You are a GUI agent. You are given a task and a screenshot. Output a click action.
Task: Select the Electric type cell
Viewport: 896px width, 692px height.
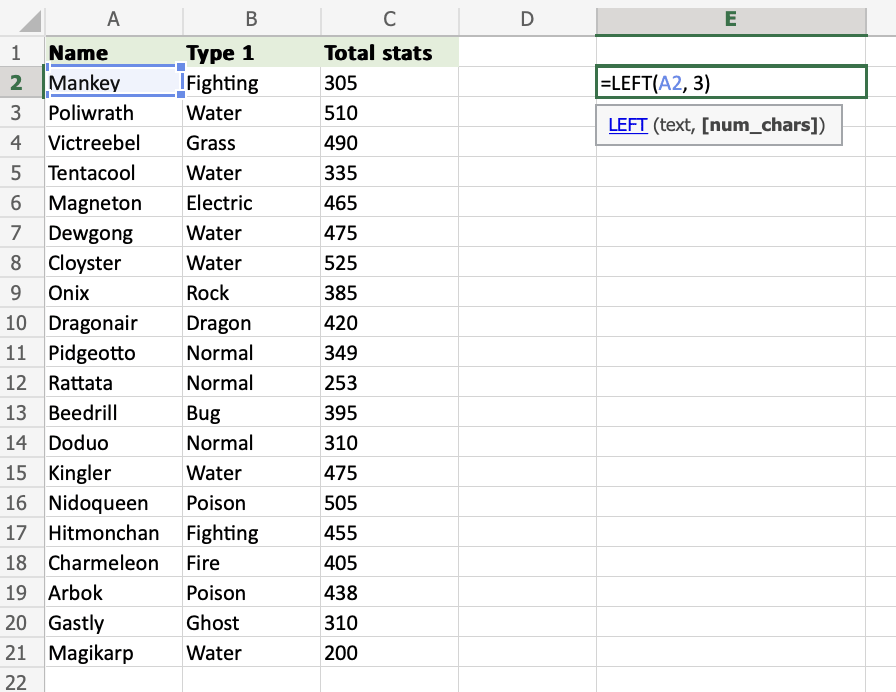pyautogui.click(x=251, y=203)
